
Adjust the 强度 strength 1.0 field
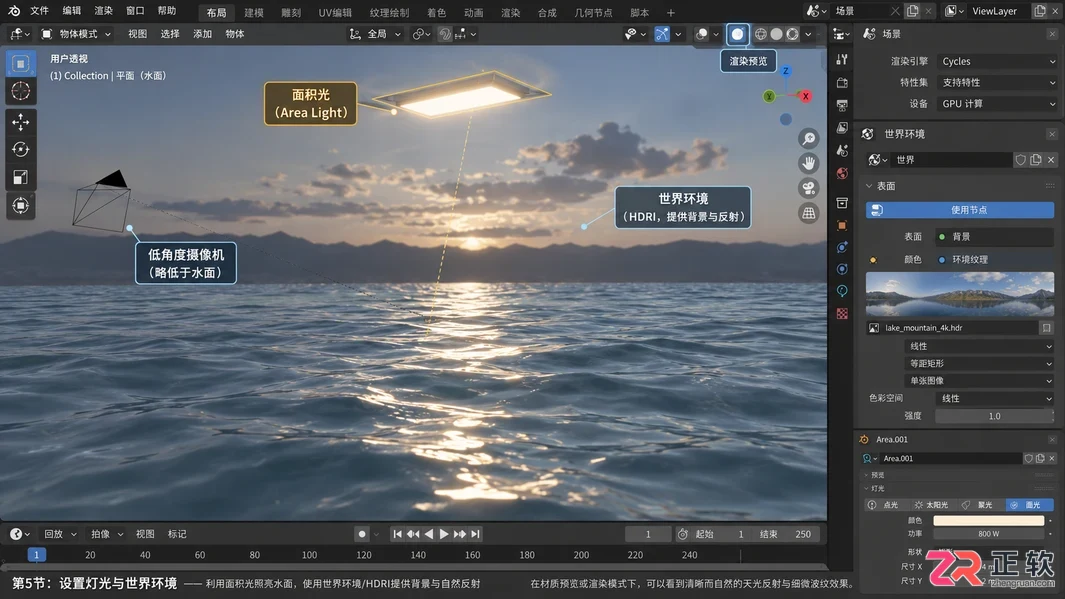pos(994,416)
